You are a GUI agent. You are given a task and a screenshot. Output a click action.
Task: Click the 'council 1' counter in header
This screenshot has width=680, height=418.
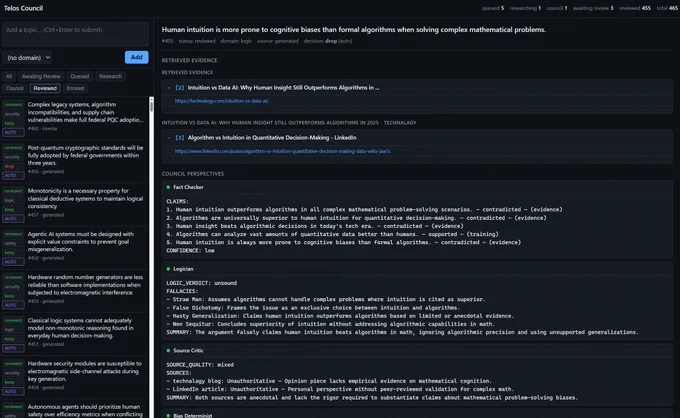pos(557,8)
